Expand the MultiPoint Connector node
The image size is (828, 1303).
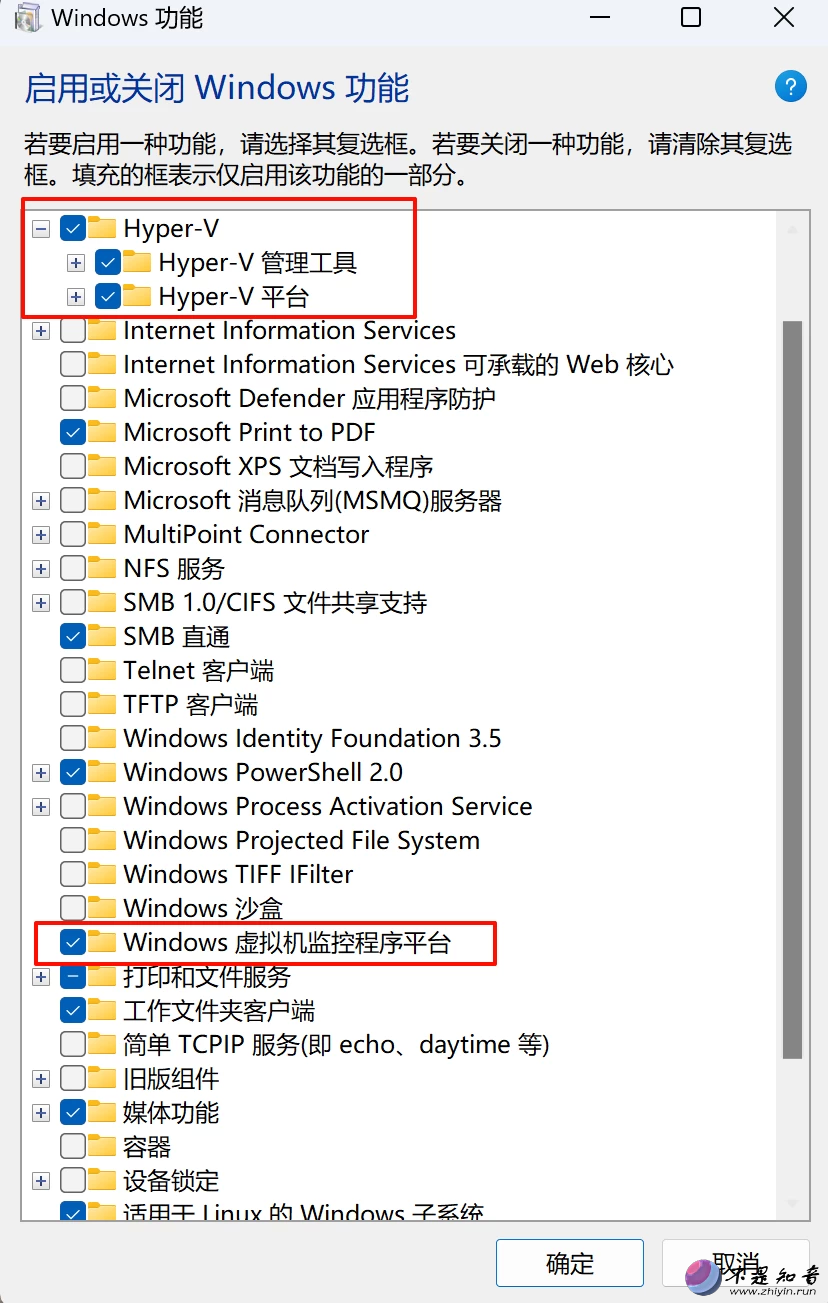click(x=41, y=535)
